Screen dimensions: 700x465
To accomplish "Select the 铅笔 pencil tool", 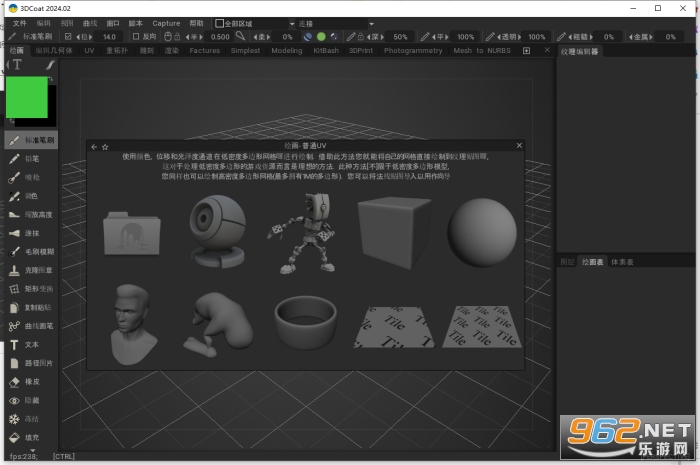I will 31,159.
